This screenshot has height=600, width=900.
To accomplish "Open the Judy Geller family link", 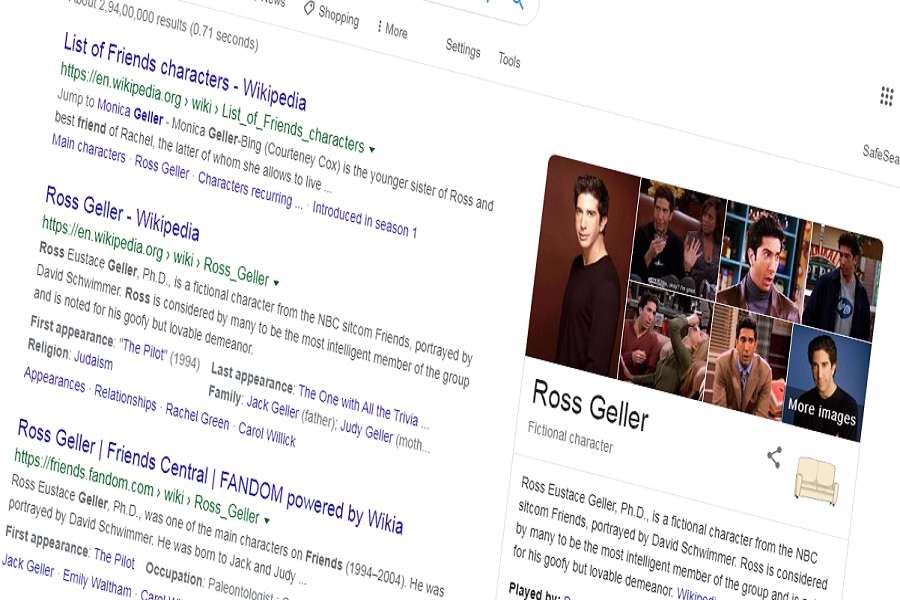I will click(x=366, y=431).
